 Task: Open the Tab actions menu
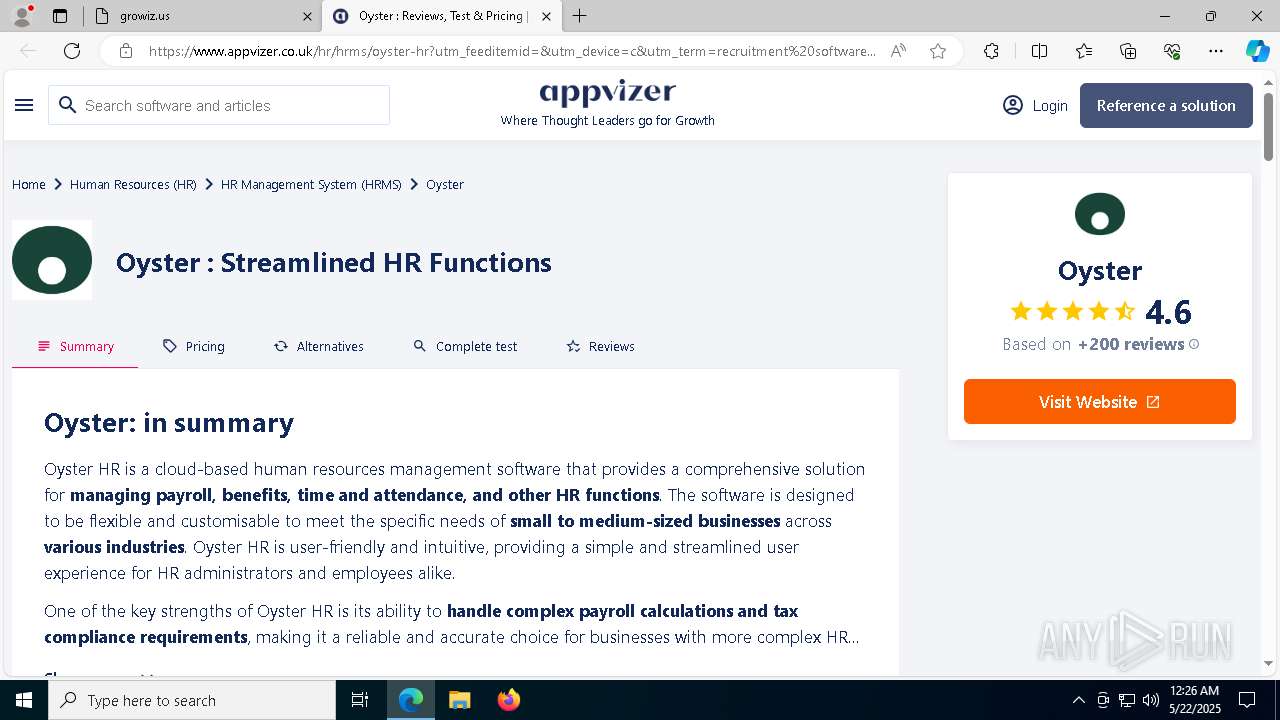click(60, 16)
